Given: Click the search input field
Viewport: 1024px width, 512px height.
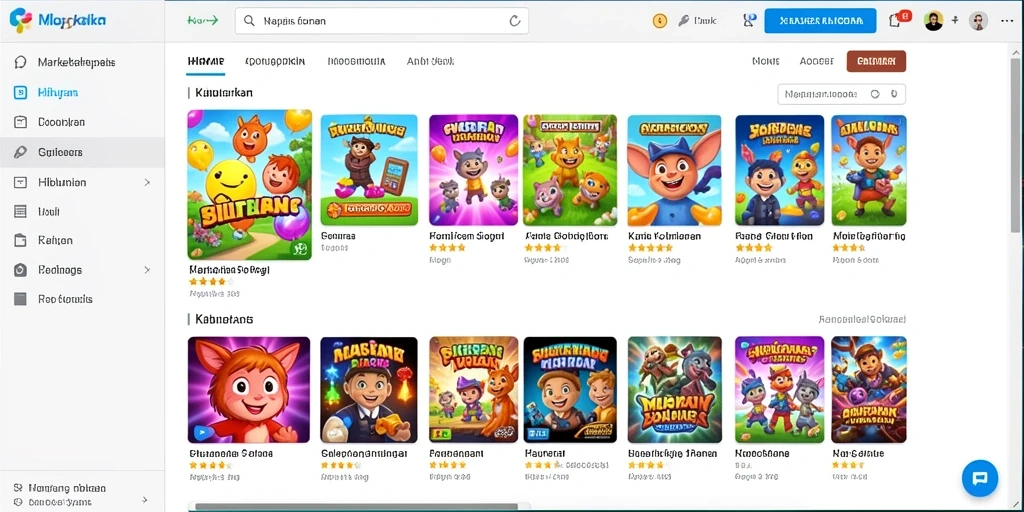Looking at the screenshot, I should pos(381,21).
